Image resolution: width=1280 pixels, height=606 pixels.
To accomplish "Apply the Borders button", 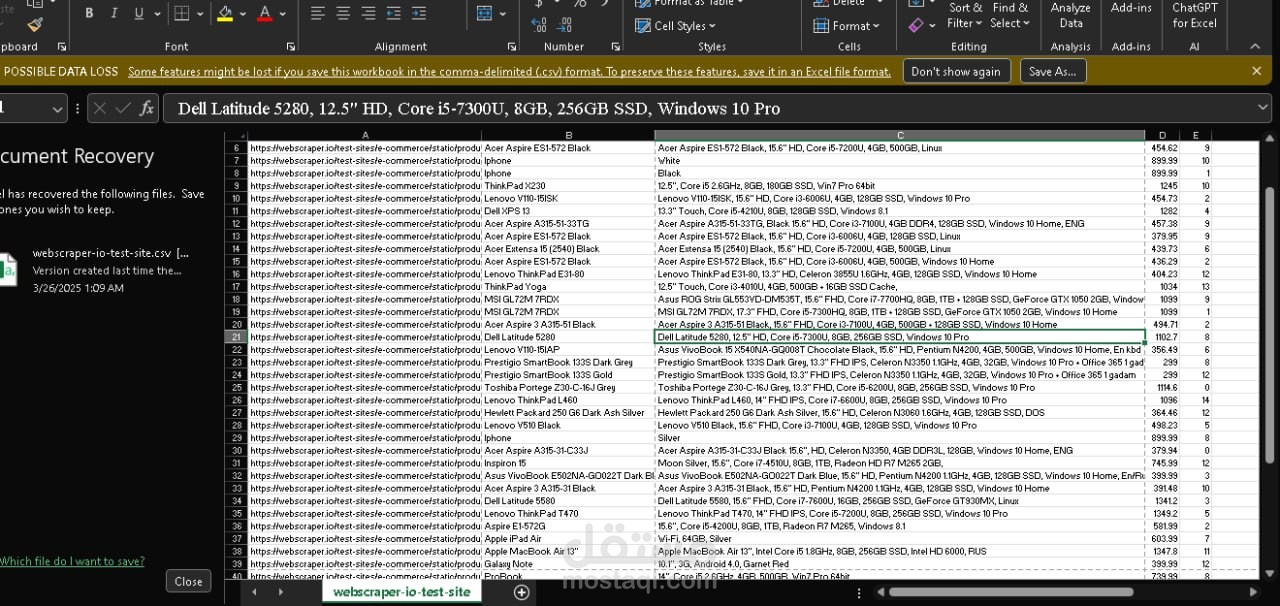I will pyautogui.click(x=181, y=14).
